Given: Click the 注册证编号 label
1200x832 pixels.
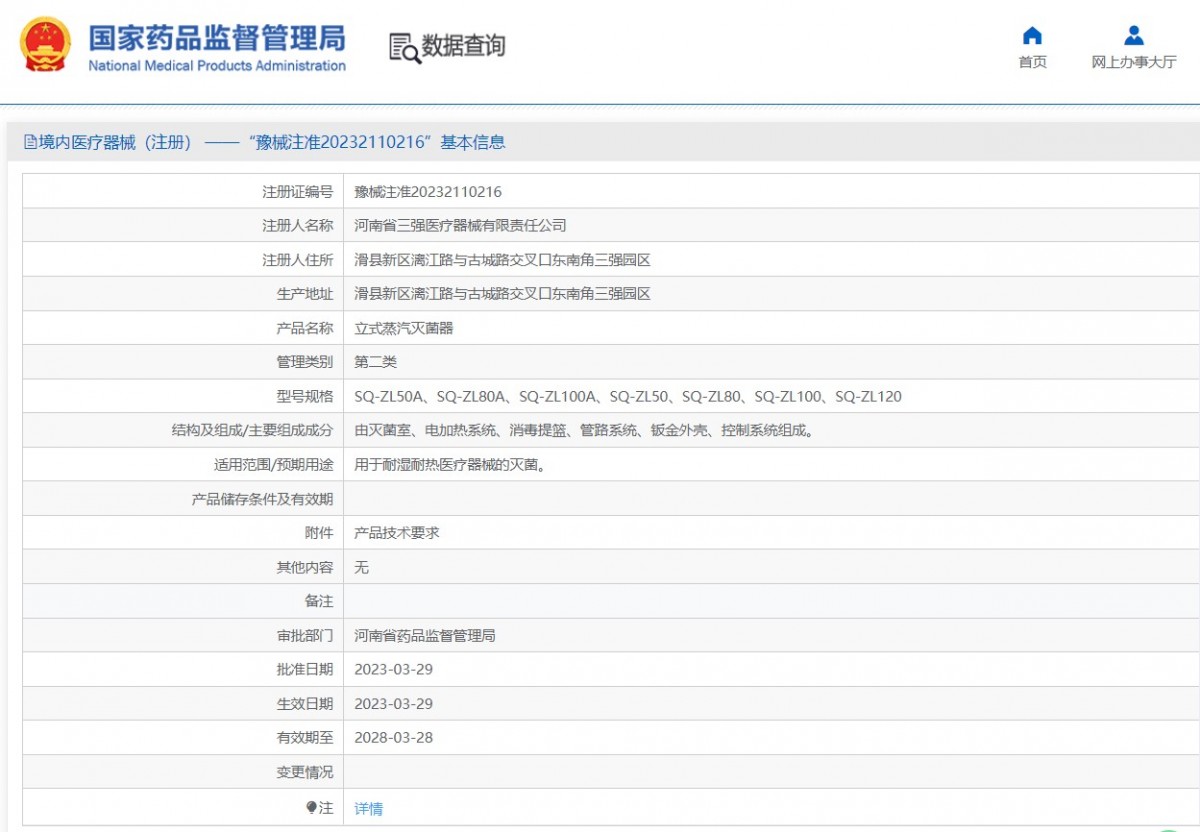Looking at the screenshot, I should click(x=298, y=192).
